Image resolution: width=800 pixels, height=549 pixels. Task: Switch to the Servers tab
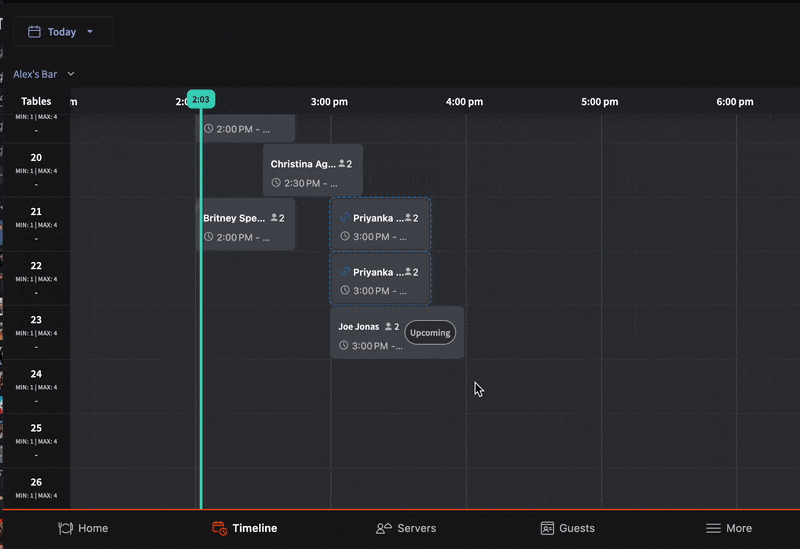click(406, 528)
